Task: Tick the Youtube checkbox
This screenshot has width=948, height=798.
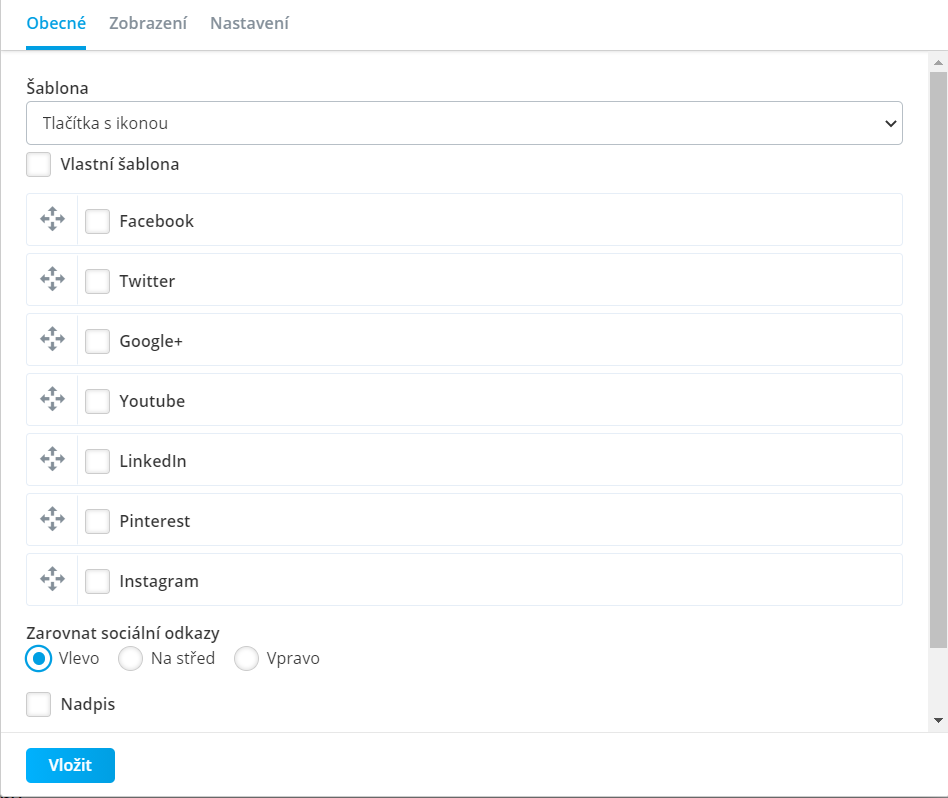Action: point(97,401)
